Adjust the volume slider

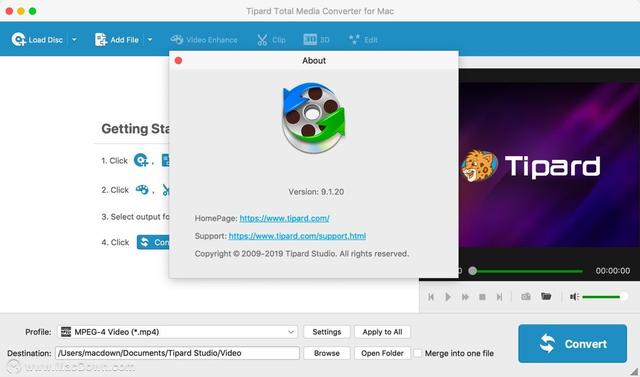604,297
